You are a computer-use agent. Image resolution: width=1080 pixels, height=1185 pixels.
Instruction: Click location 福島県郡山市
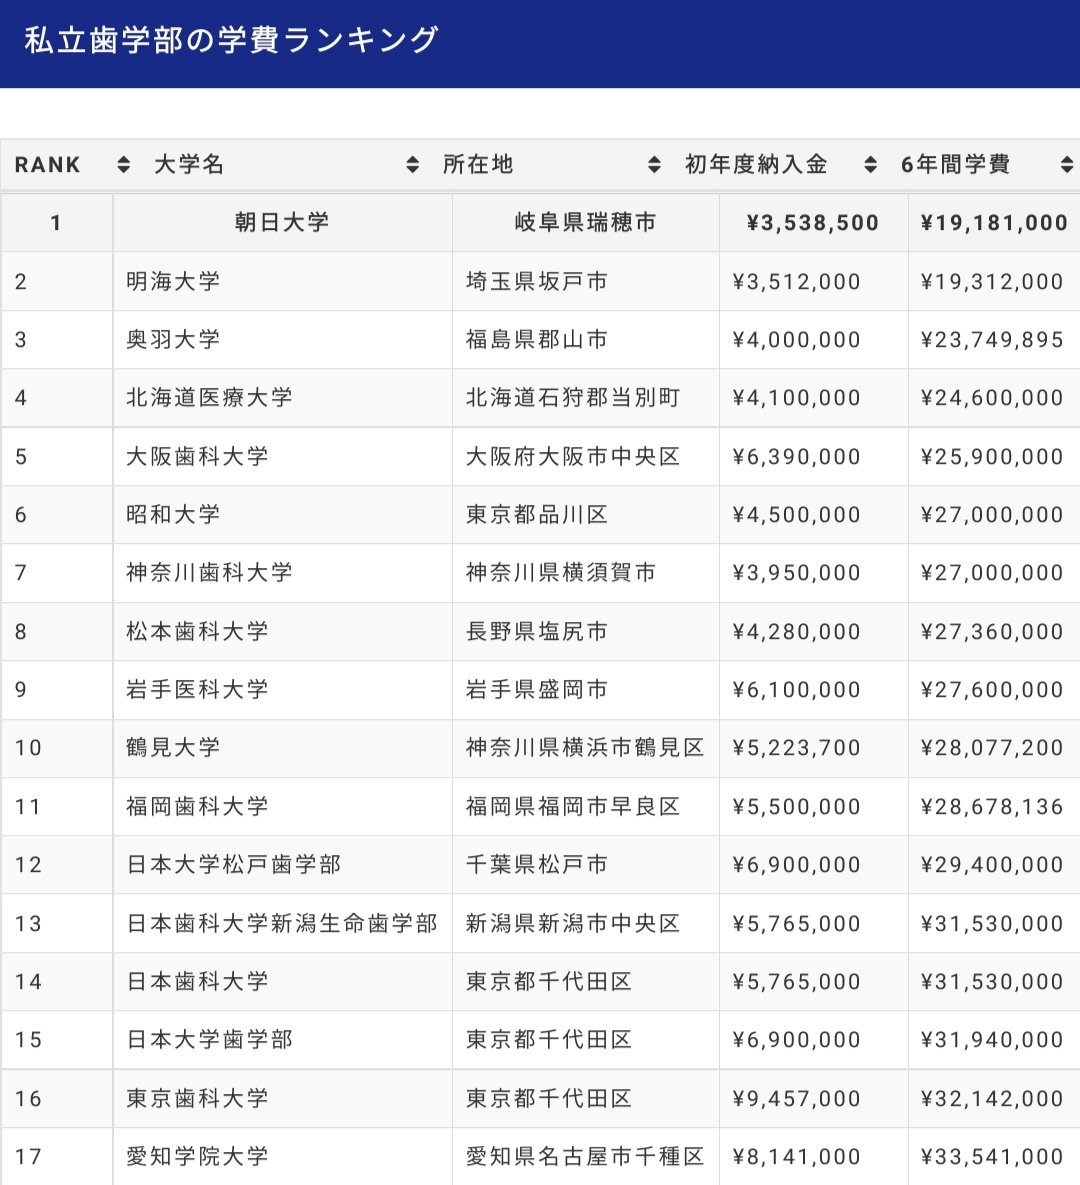tap(537, 339)
